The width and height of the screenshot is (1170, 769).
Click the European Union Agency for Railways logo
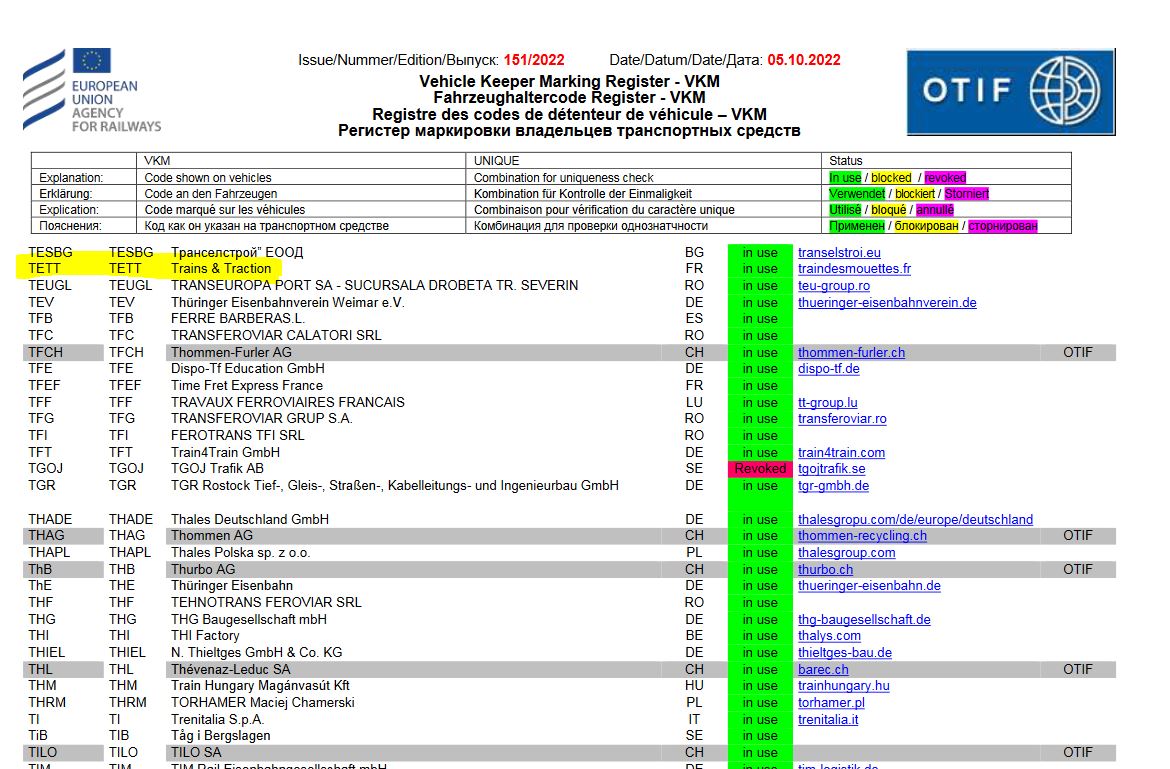[92, 90]
